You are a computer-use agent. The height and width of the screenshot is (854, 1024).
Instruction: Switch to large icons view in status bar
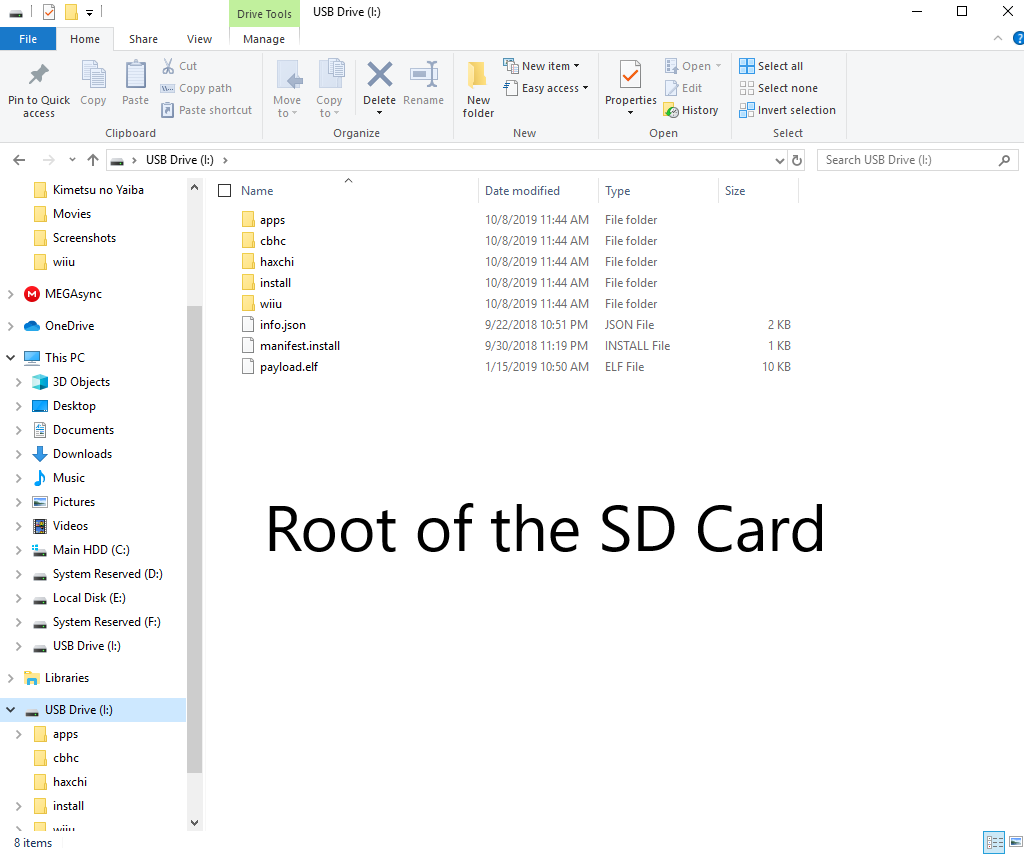1015,842
